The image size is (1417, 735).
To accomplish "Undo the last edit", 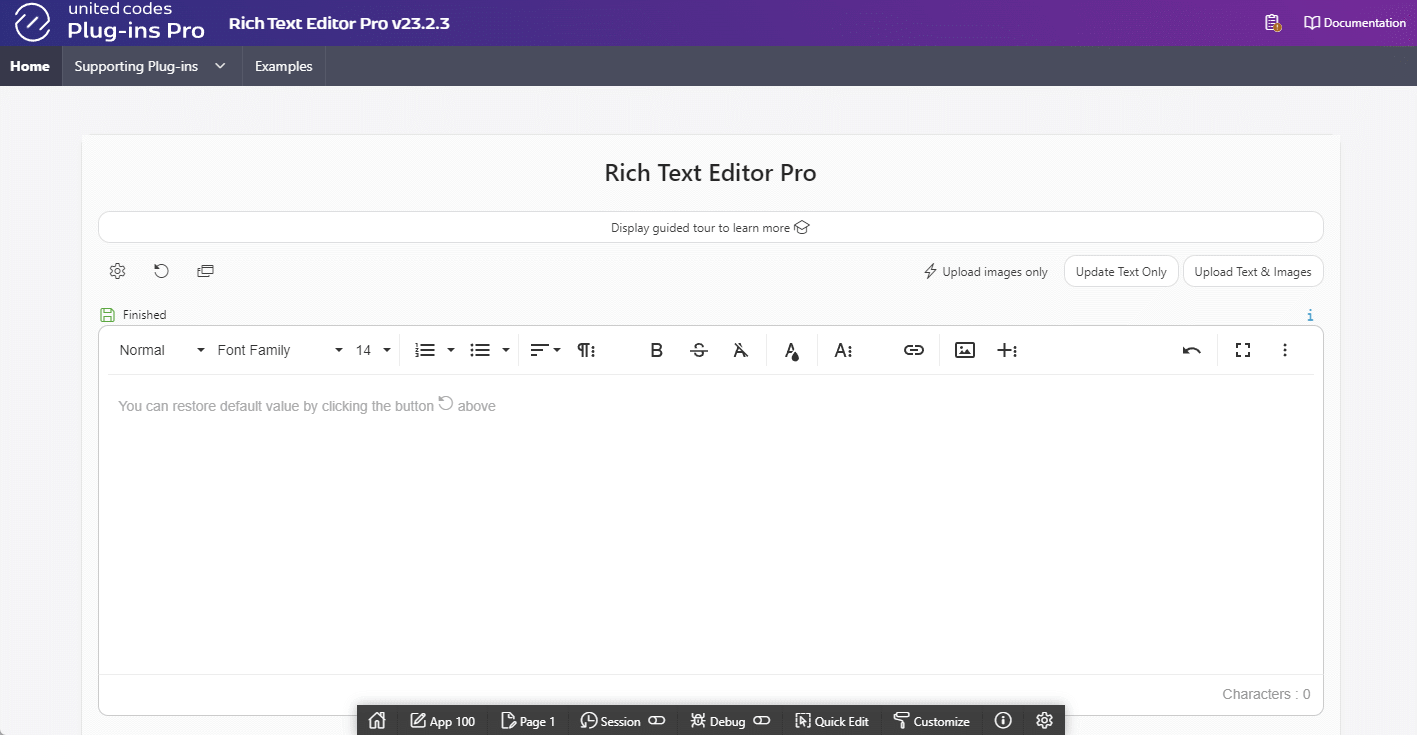I will 1192,350.
